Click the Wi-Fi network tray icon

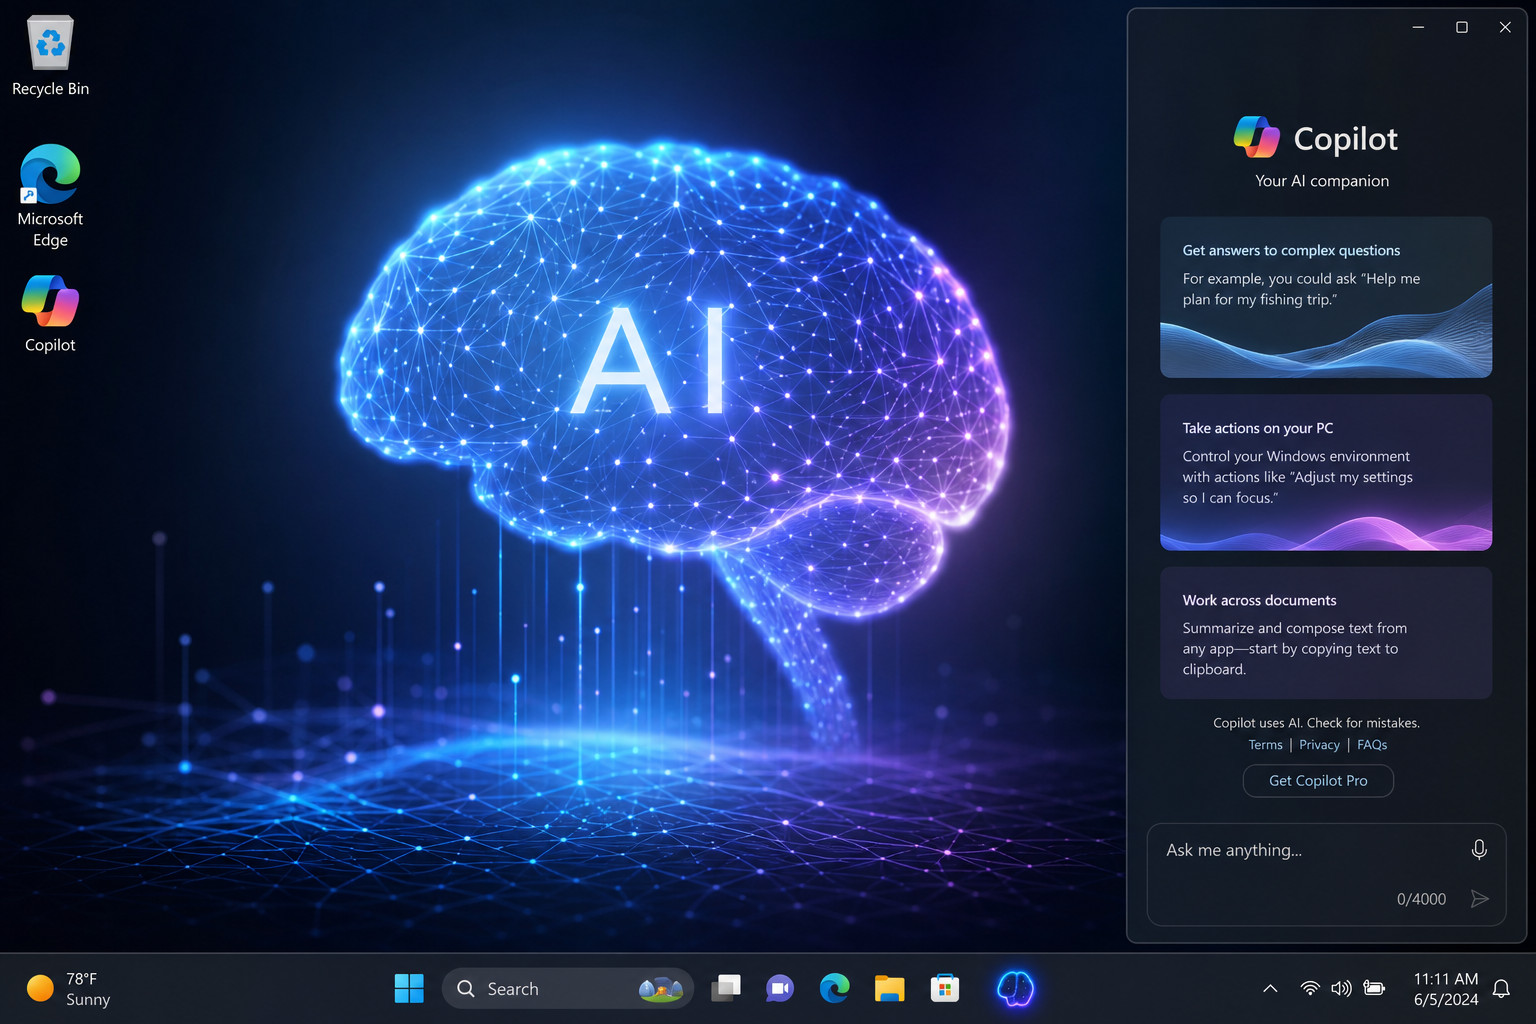[1309, 988]
